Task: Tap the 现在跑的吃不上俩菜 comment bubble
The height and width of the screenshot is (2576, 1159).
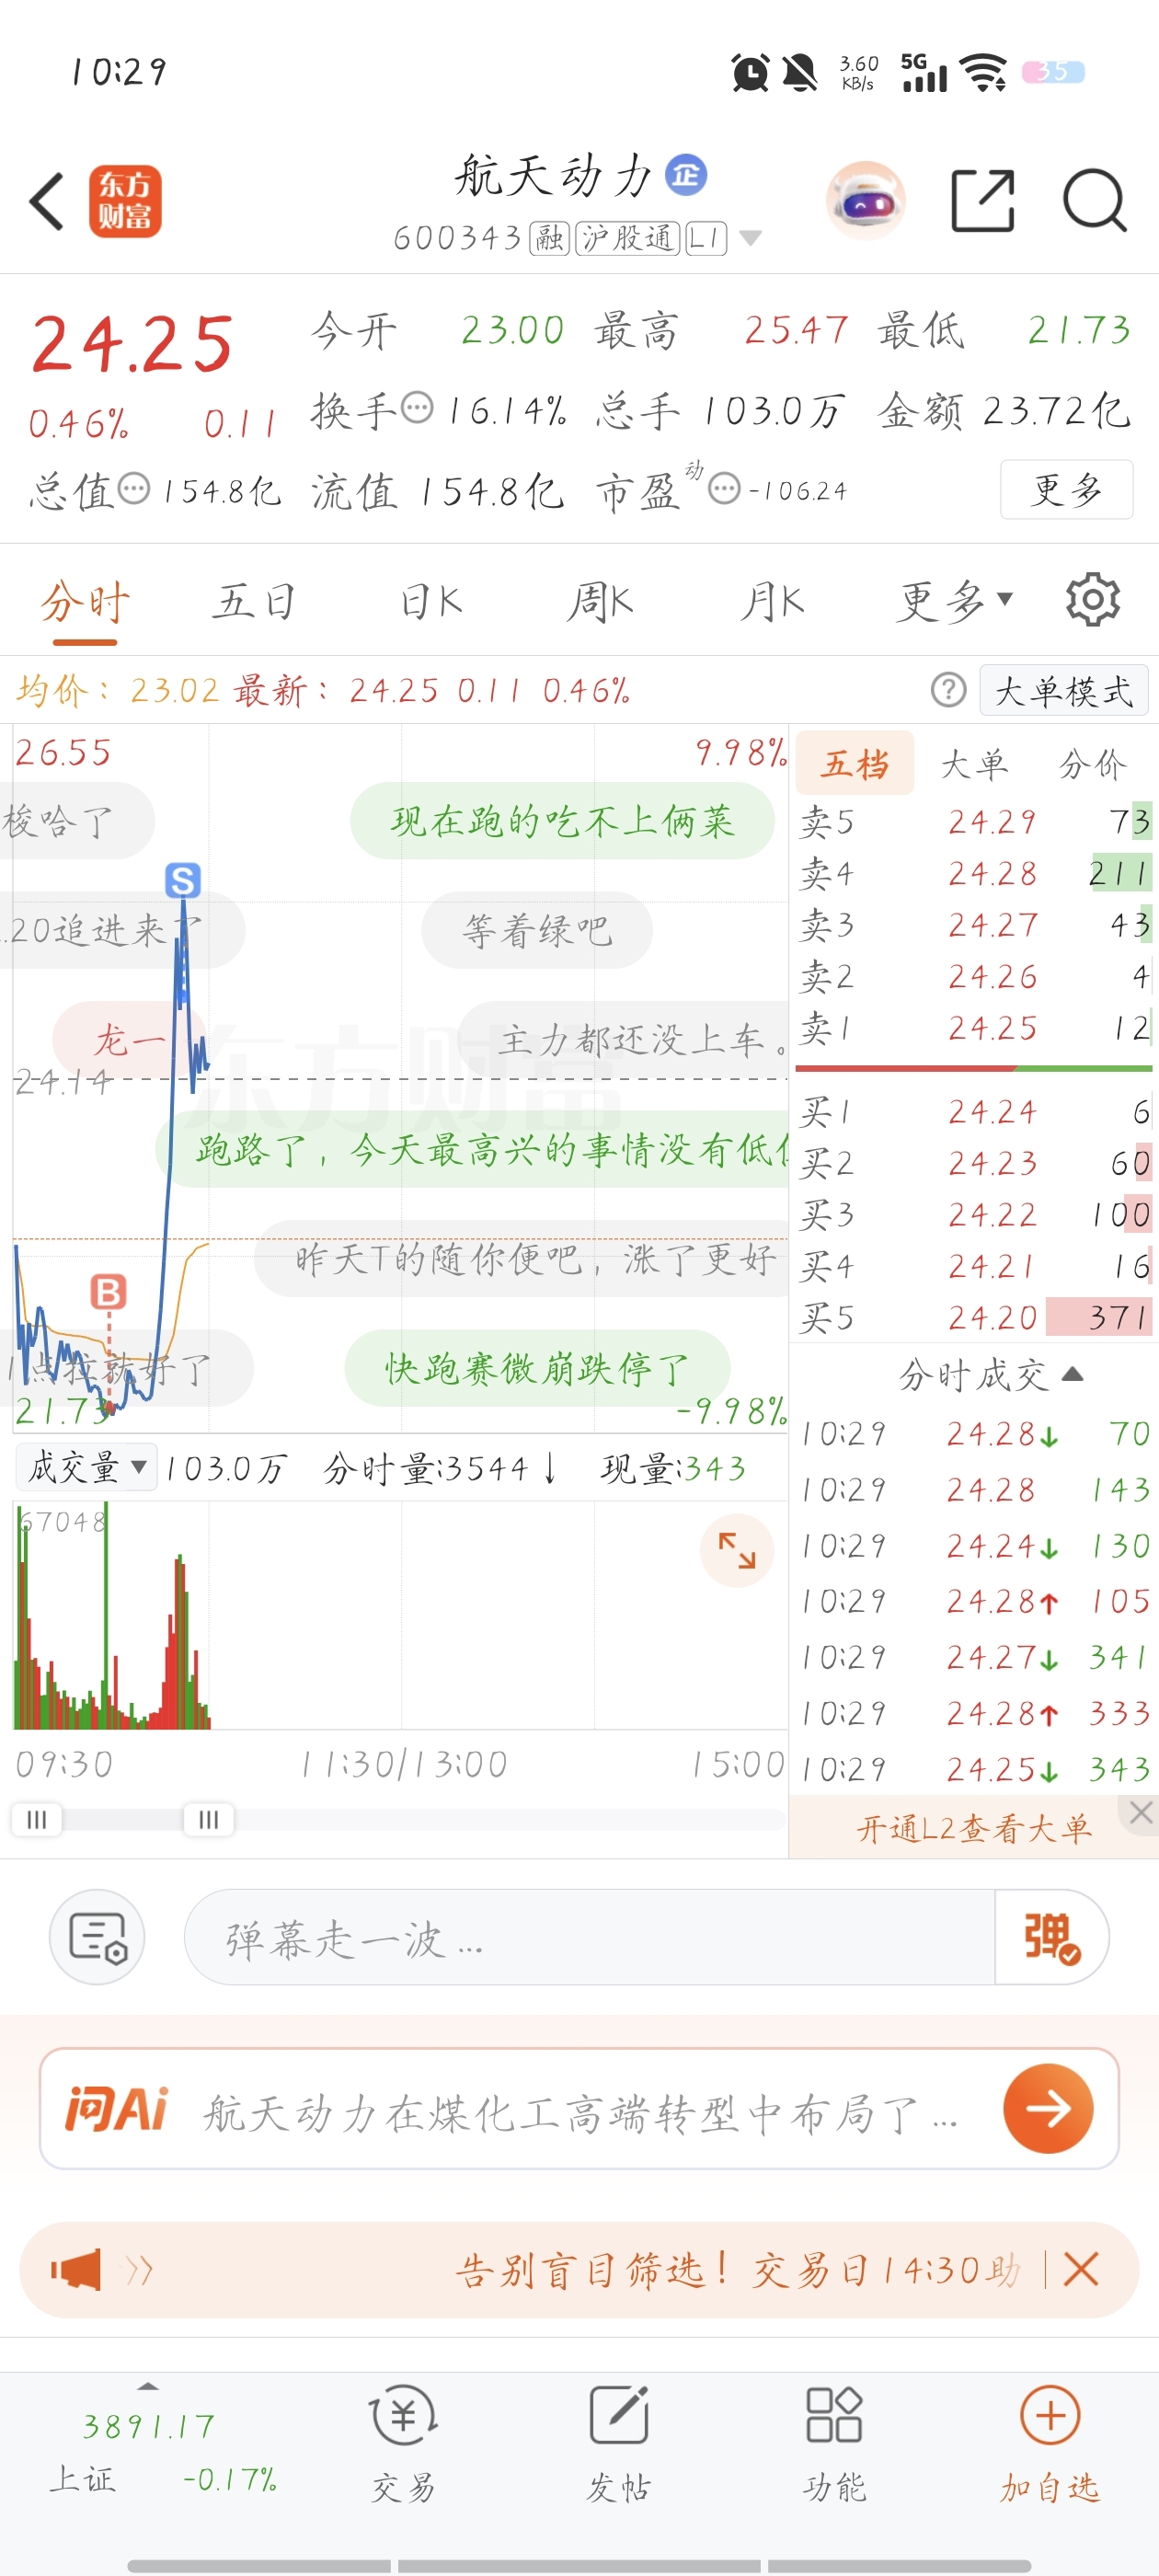Action: point(562,821)
